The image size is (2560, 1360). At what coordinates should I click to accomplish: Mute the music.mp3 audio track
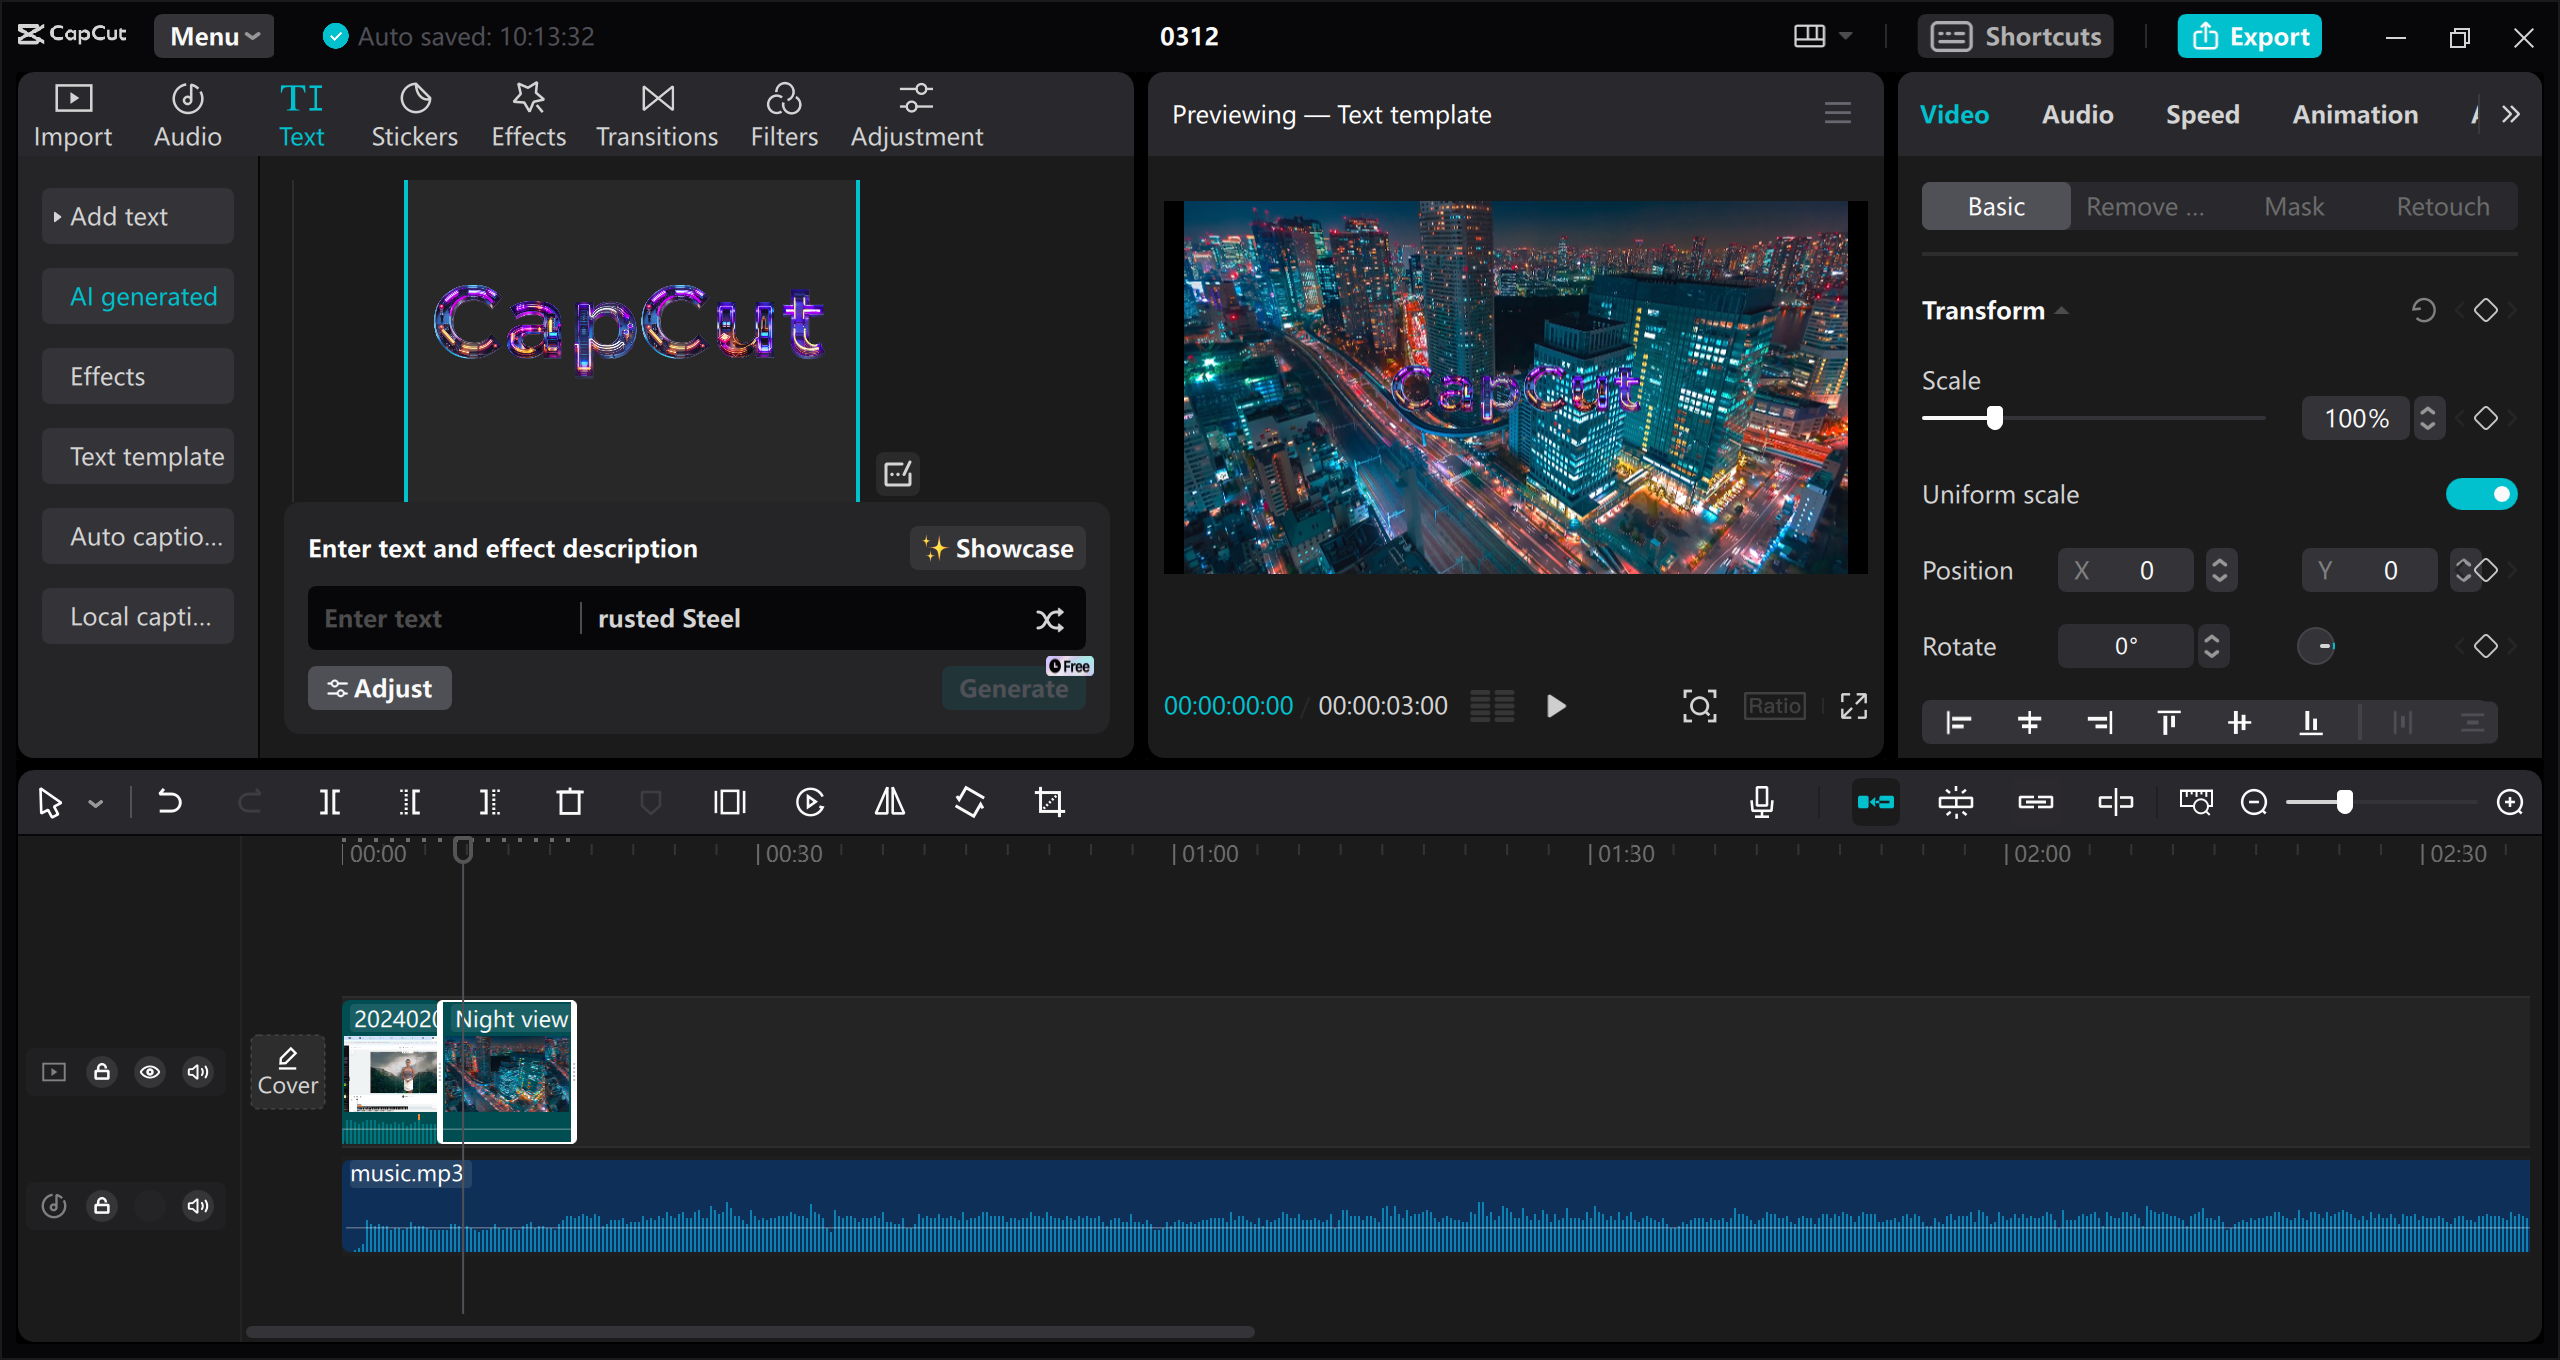(200, 1206)
